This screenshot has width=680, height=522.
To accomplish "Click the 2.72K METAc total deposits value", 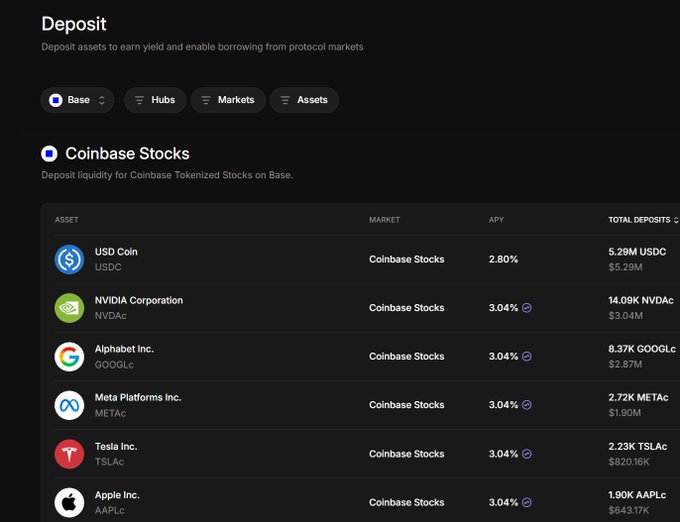I will (638, 398).
